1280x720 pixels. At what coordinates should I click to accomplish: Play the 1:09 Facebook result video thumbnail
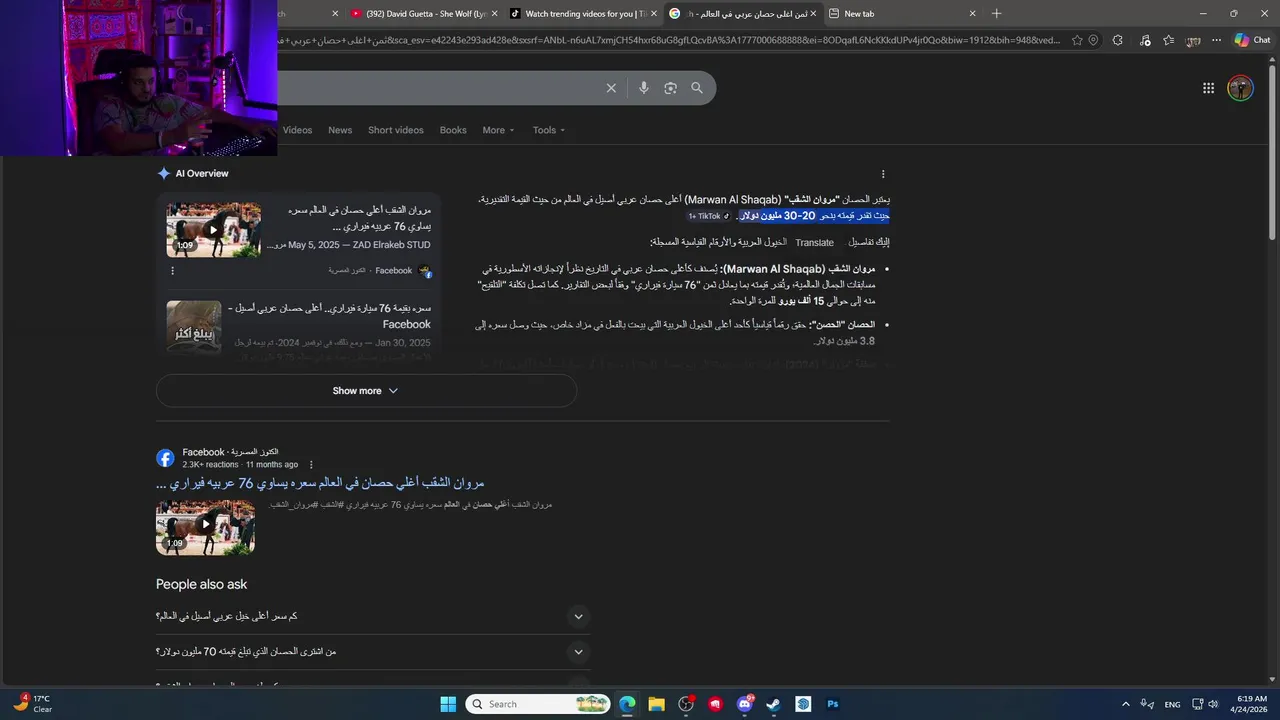205,527
